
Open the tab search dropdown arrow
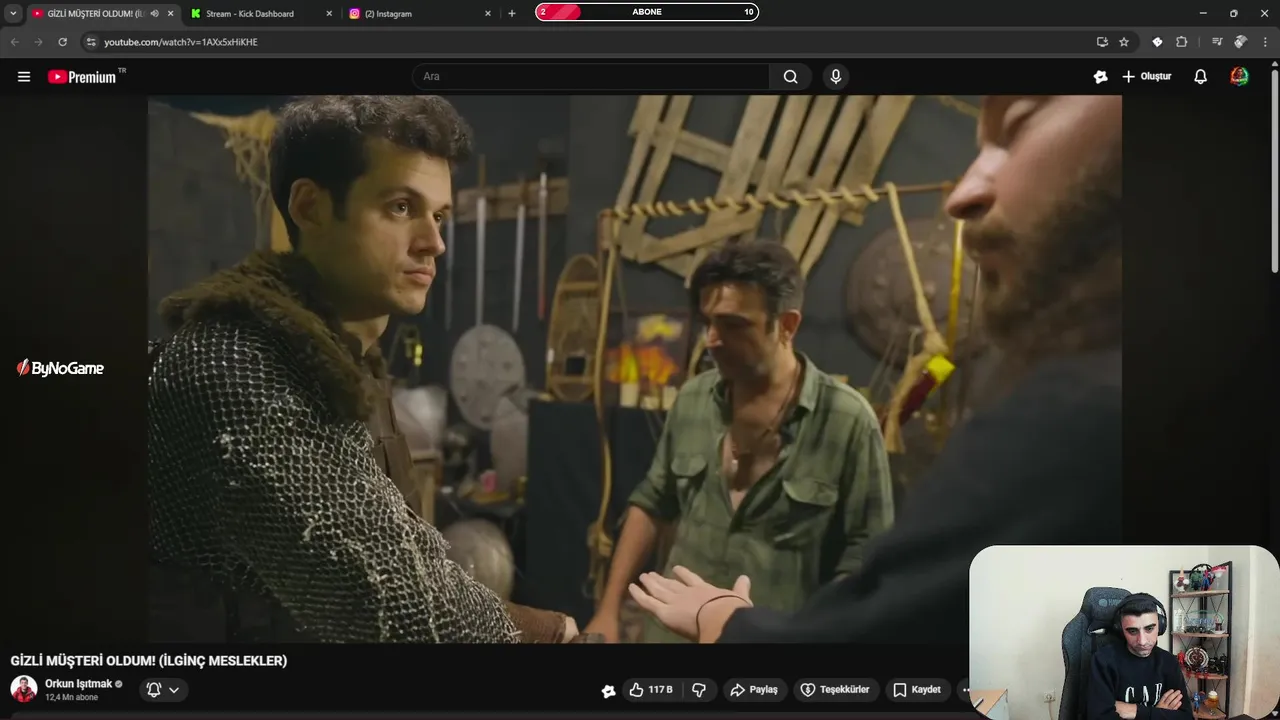point(13,14)
